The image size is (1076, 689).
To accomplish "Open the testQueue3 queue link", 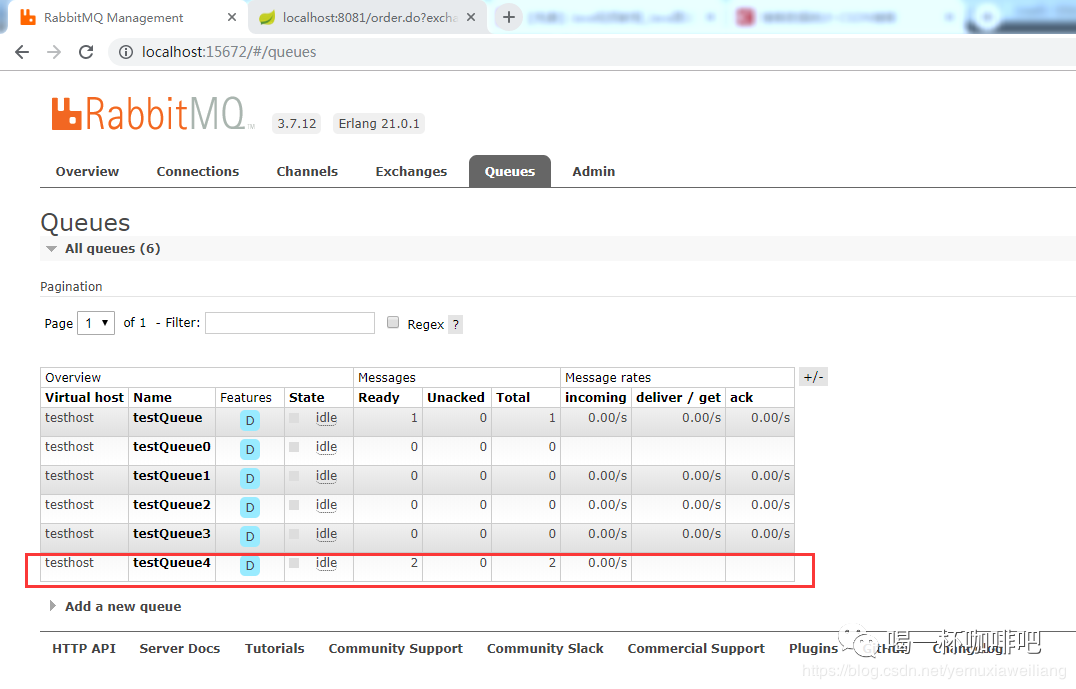I will point(172,533).
